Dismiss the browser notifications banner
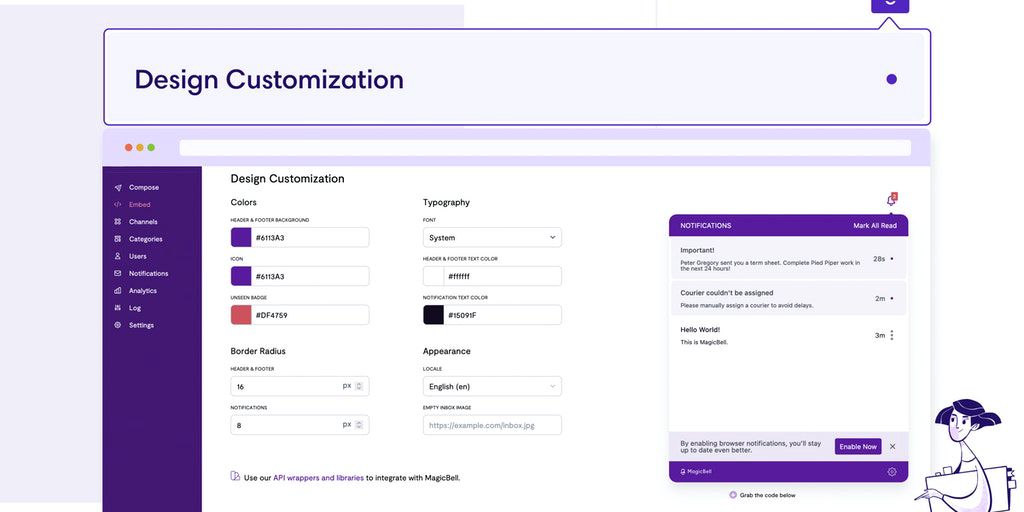The height and width of the screenshot is (512, 1024). click(x=893, y=446)
